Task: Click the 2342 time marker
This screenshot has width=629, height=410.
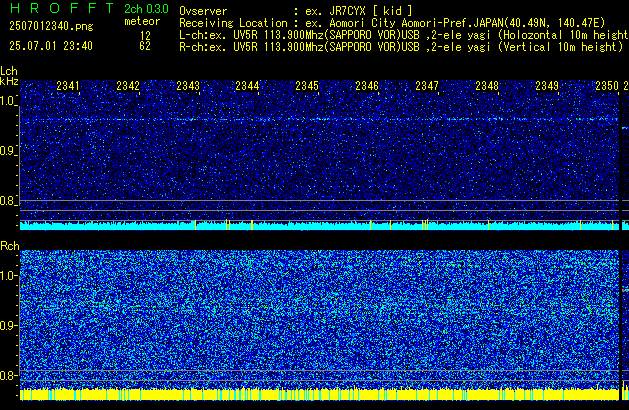Action: 128,86
